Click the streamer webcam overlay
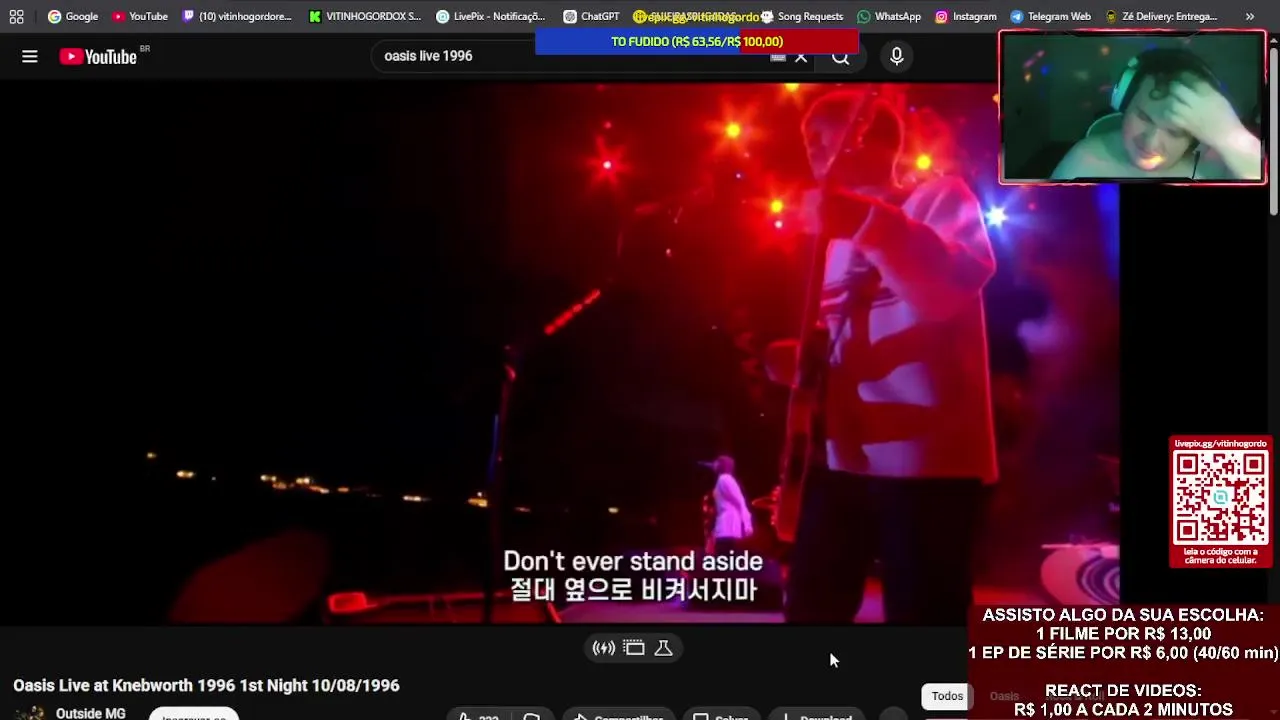 coord(1132,107)
